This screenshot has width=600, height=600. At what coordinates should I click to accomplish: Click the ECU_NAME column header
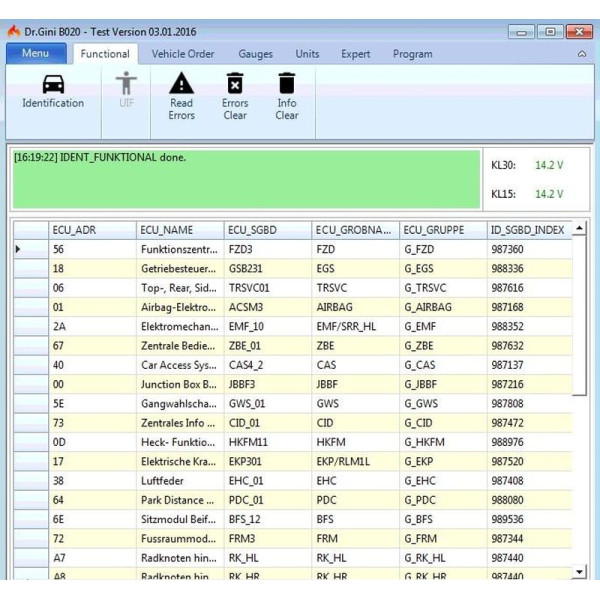click(180, 230)
